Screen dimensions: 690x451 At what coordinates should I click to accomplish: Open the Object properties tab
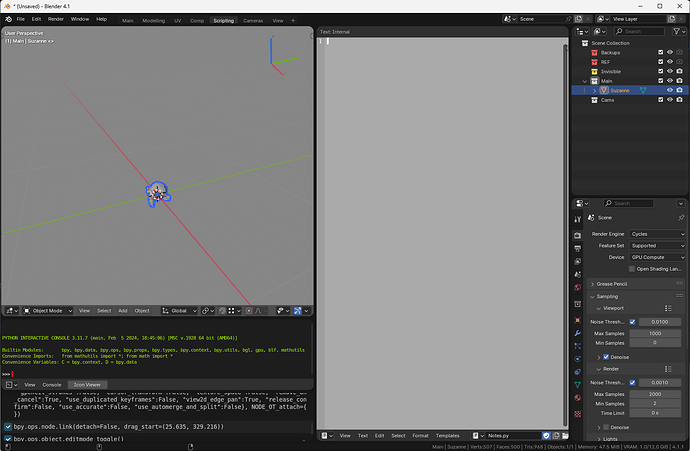(x=578, y=320)
